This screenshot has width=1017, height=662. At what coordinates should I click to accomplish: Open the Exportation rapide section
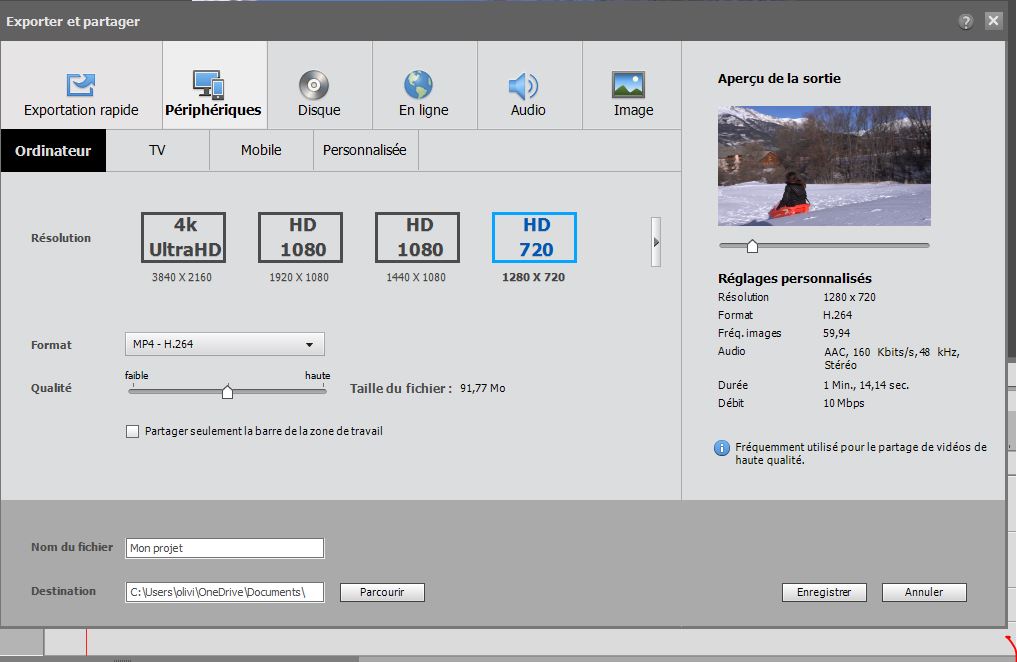tap(81, 86)
